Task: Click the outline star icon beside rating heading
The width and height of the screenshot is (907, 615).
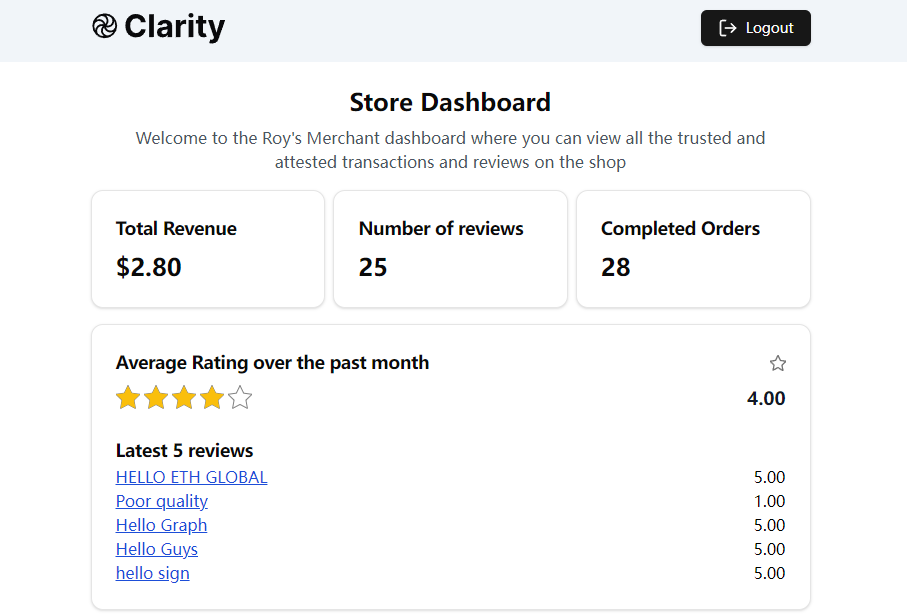Action: pyautogui.click(x=777, y=363)
